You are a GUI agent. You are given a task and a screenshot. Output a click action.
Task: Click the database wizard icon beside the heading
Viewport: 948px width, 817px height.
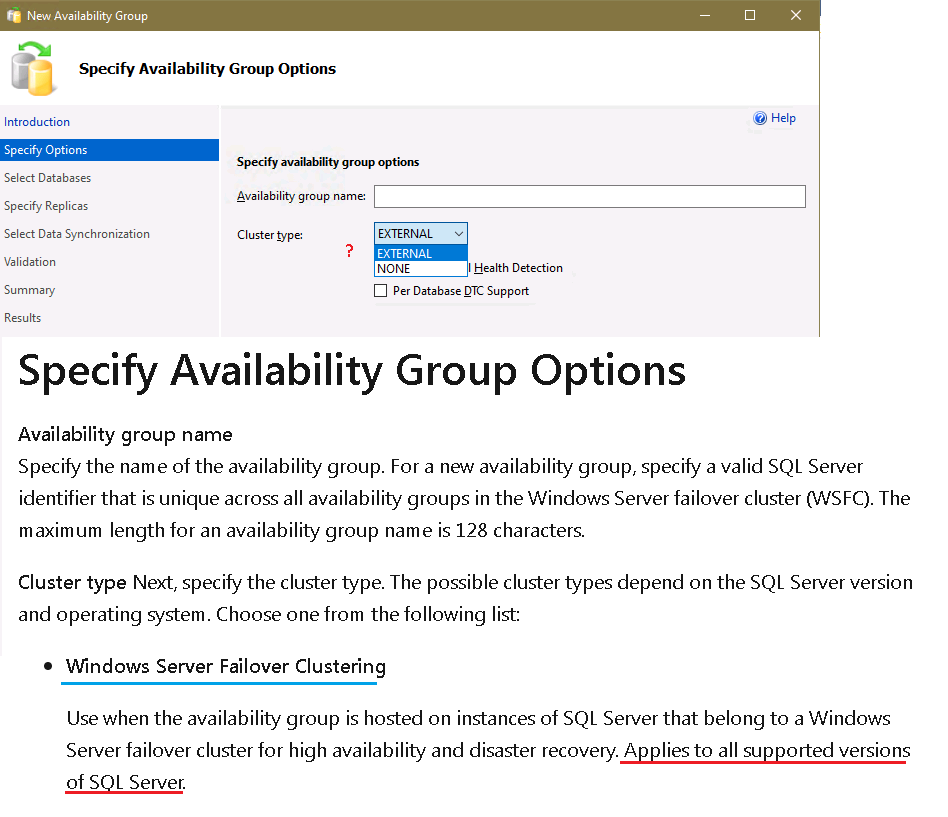click(33, 68)
